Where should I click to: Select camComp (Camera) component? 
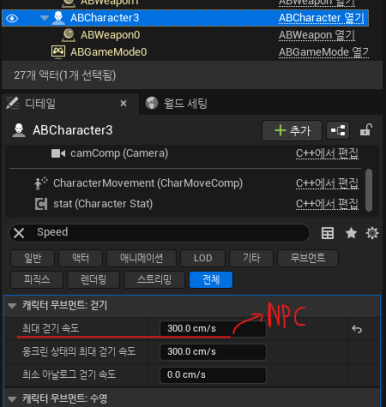(119, 153)
